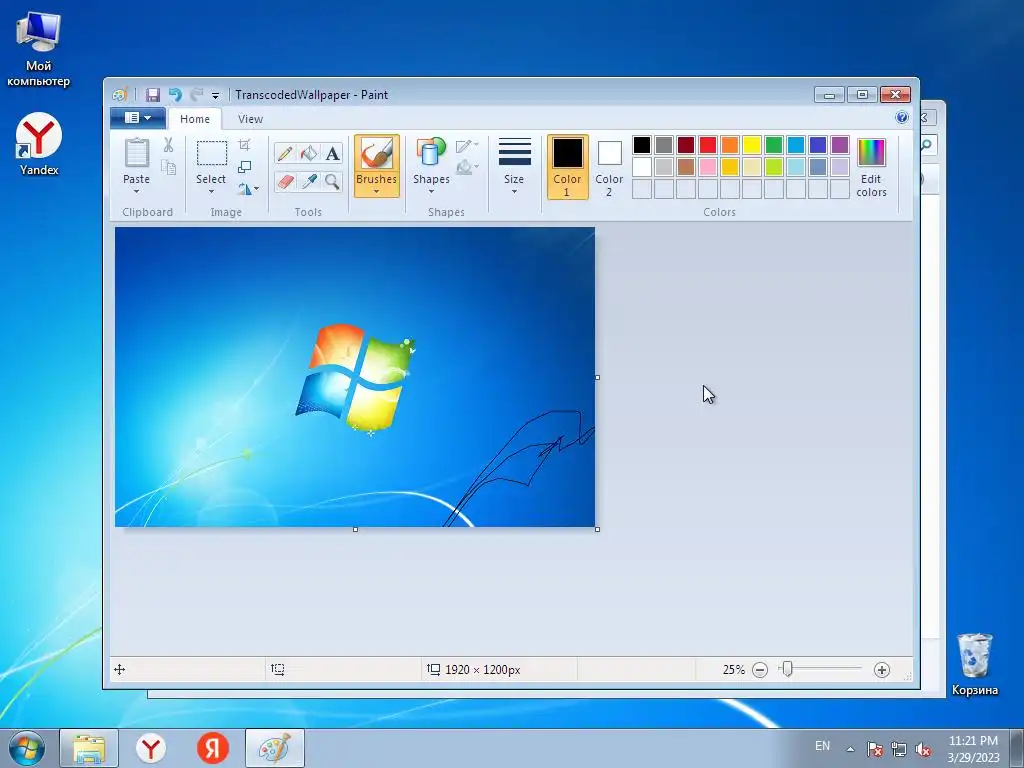Open Paint Help question mark icon

coord(902,118)
